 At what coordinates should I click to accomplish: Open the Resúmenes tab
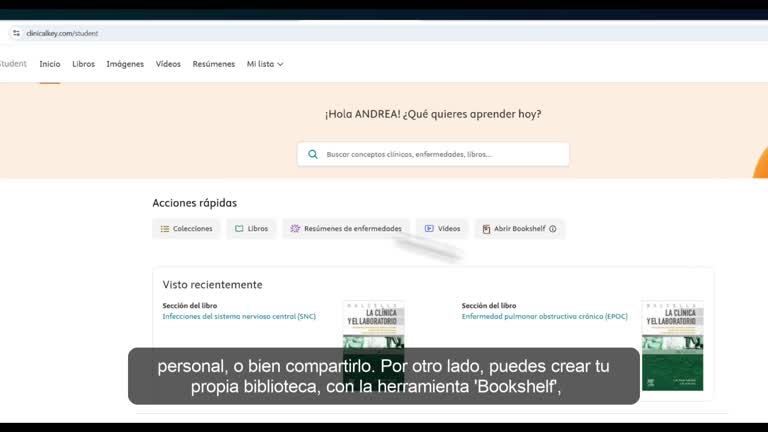[214, 64]
